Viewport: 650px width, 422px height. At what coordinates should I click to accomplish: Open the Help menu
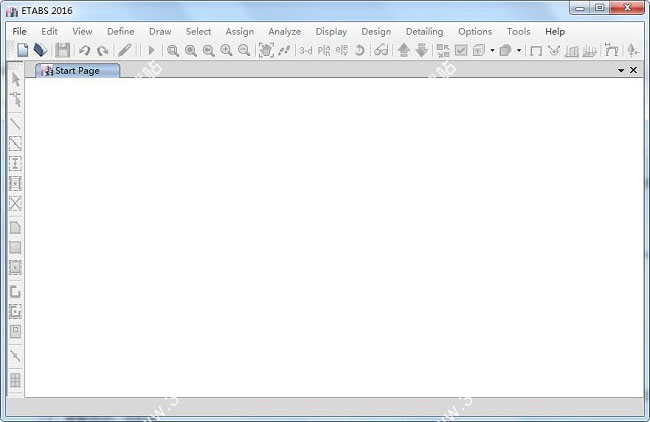[555, 32]
